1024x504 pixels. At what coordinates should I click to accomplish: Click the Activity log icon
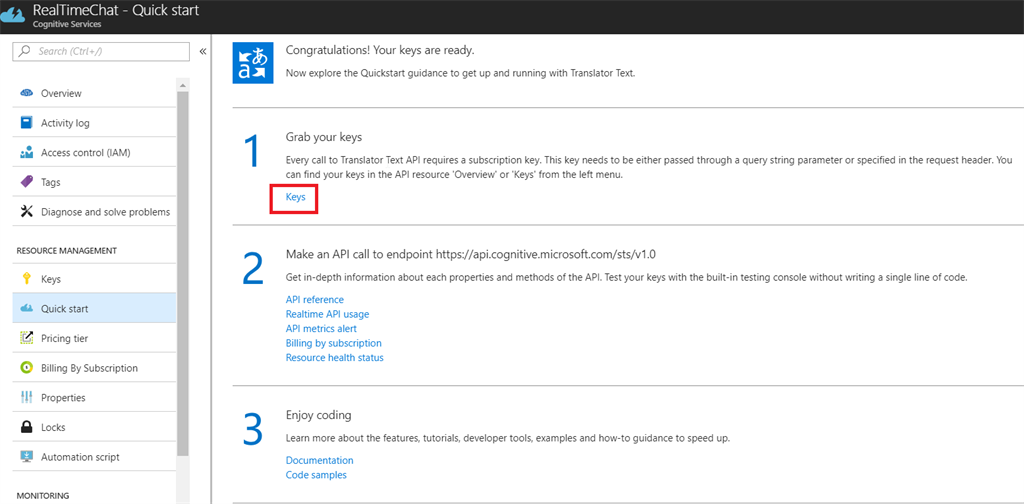[x=27, y=123]
